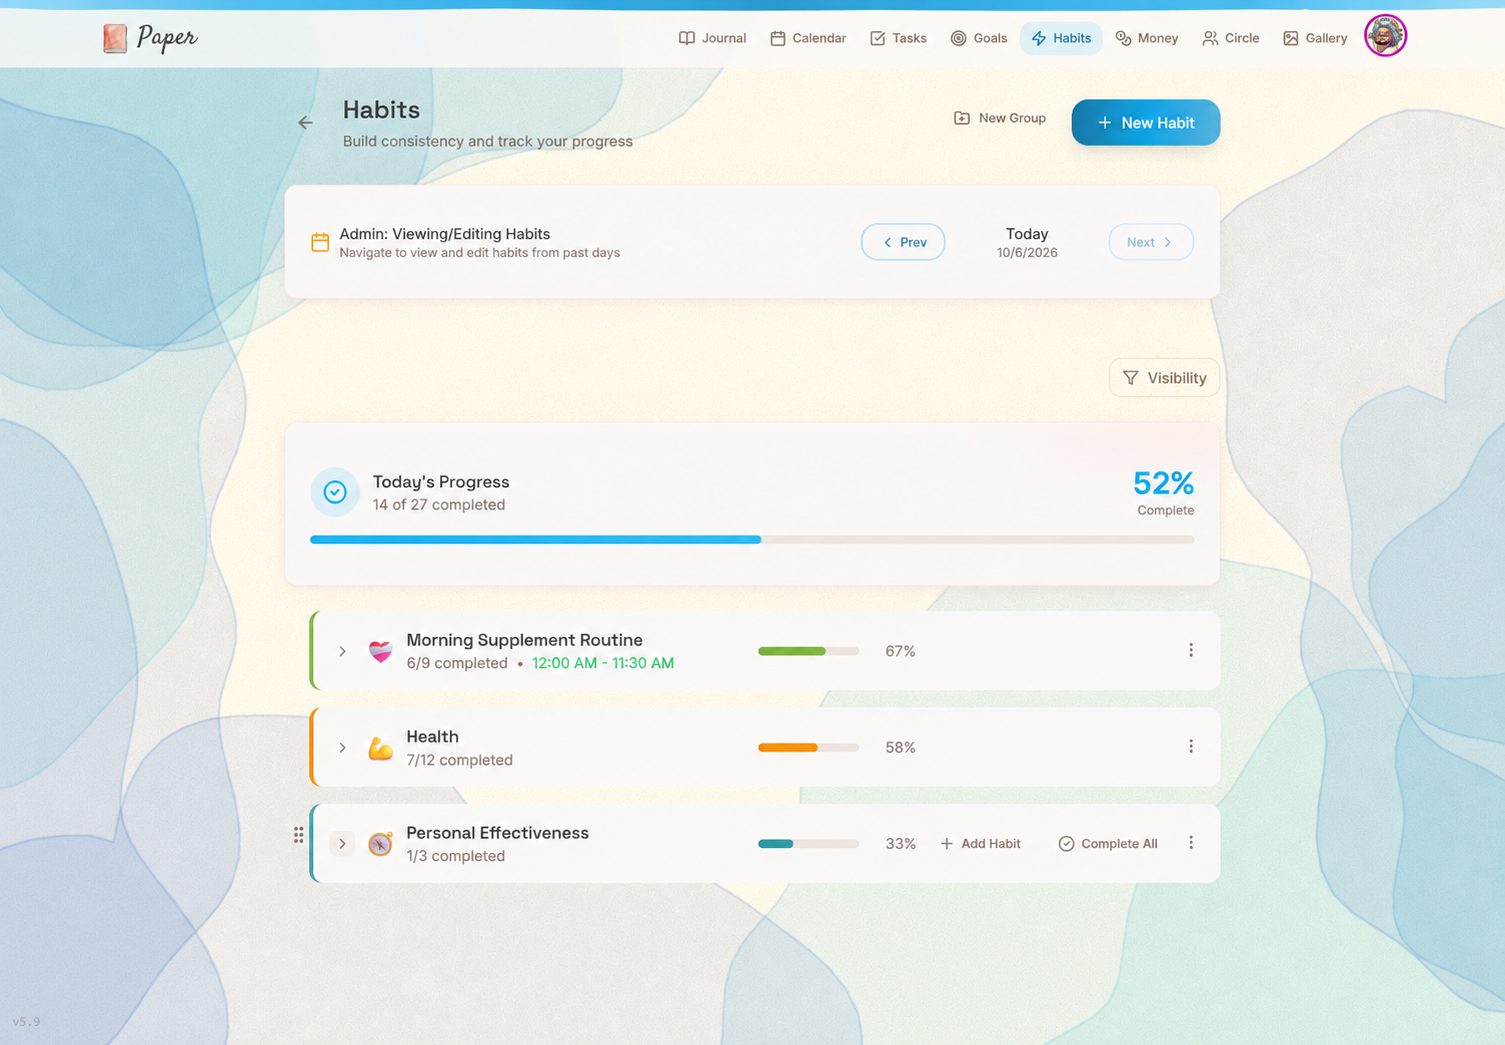Click Add Habit in Personal Effectiveness

[x=981, y=844]
